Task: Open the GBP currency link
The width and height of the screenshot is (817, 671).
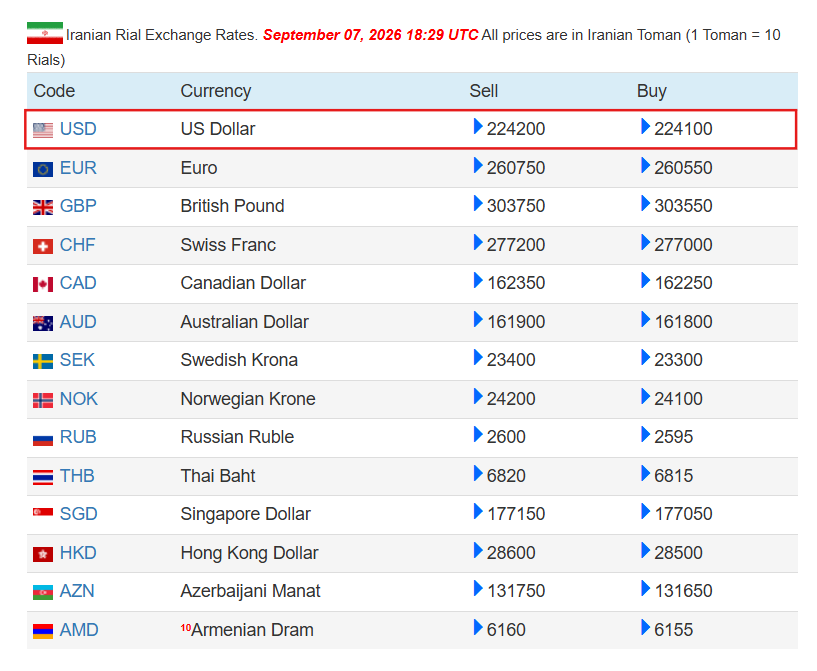Action: coord(78,206)
